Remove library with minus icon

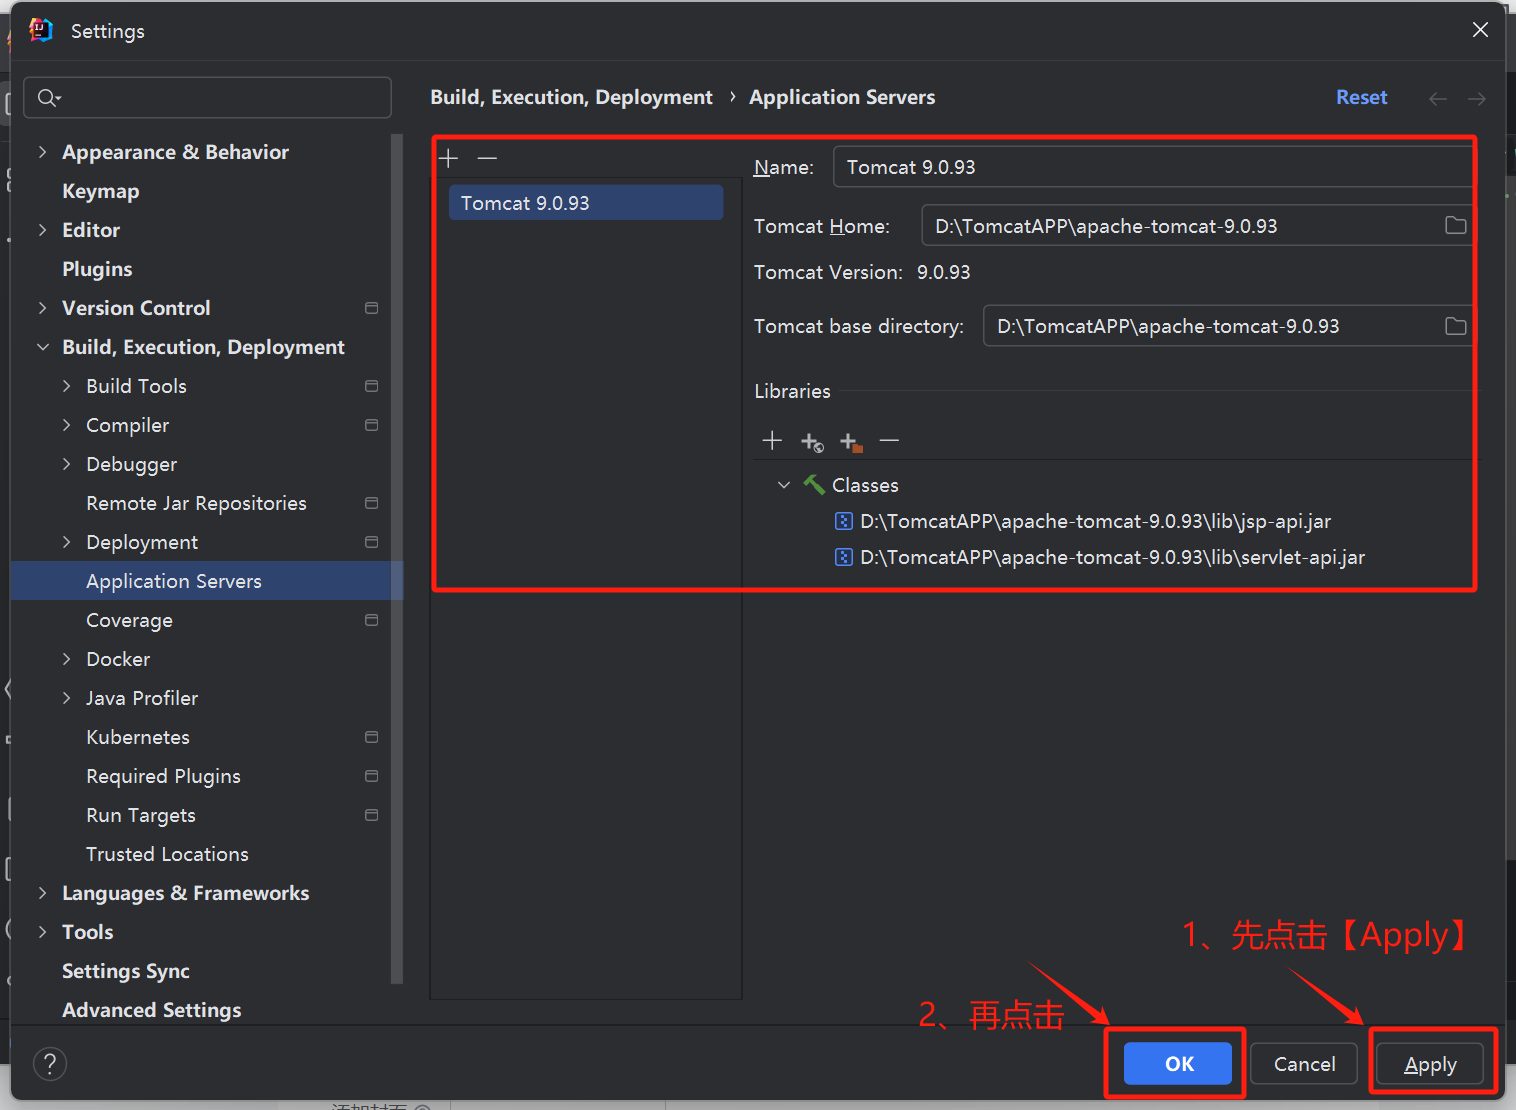(889, 441)
